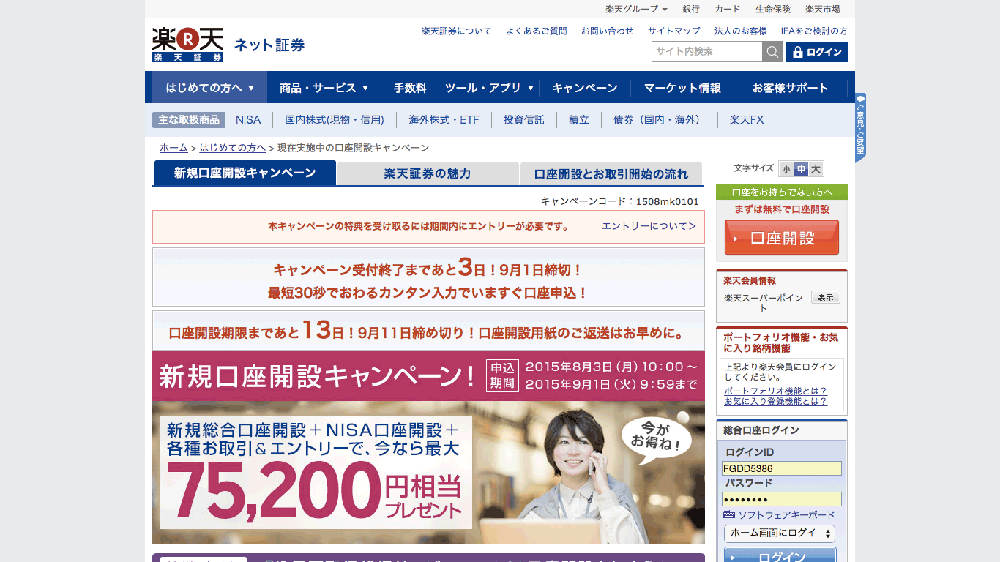Switch to the 楽天証券の魅力 tab
This screenshot has height=562, width=1000.
coord(427,174)
